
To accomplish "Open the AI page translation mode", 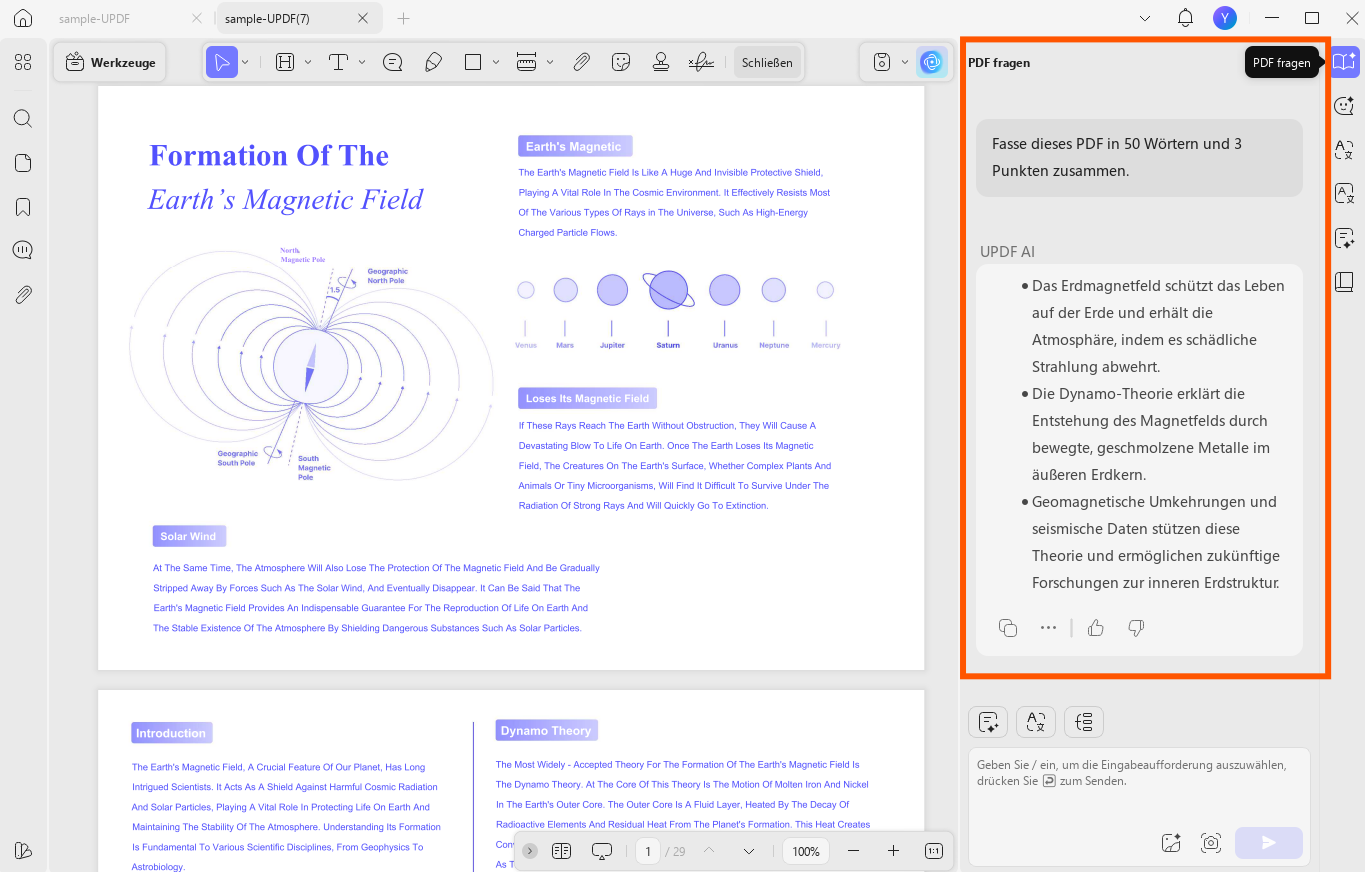I will [x=1345, y=194].
